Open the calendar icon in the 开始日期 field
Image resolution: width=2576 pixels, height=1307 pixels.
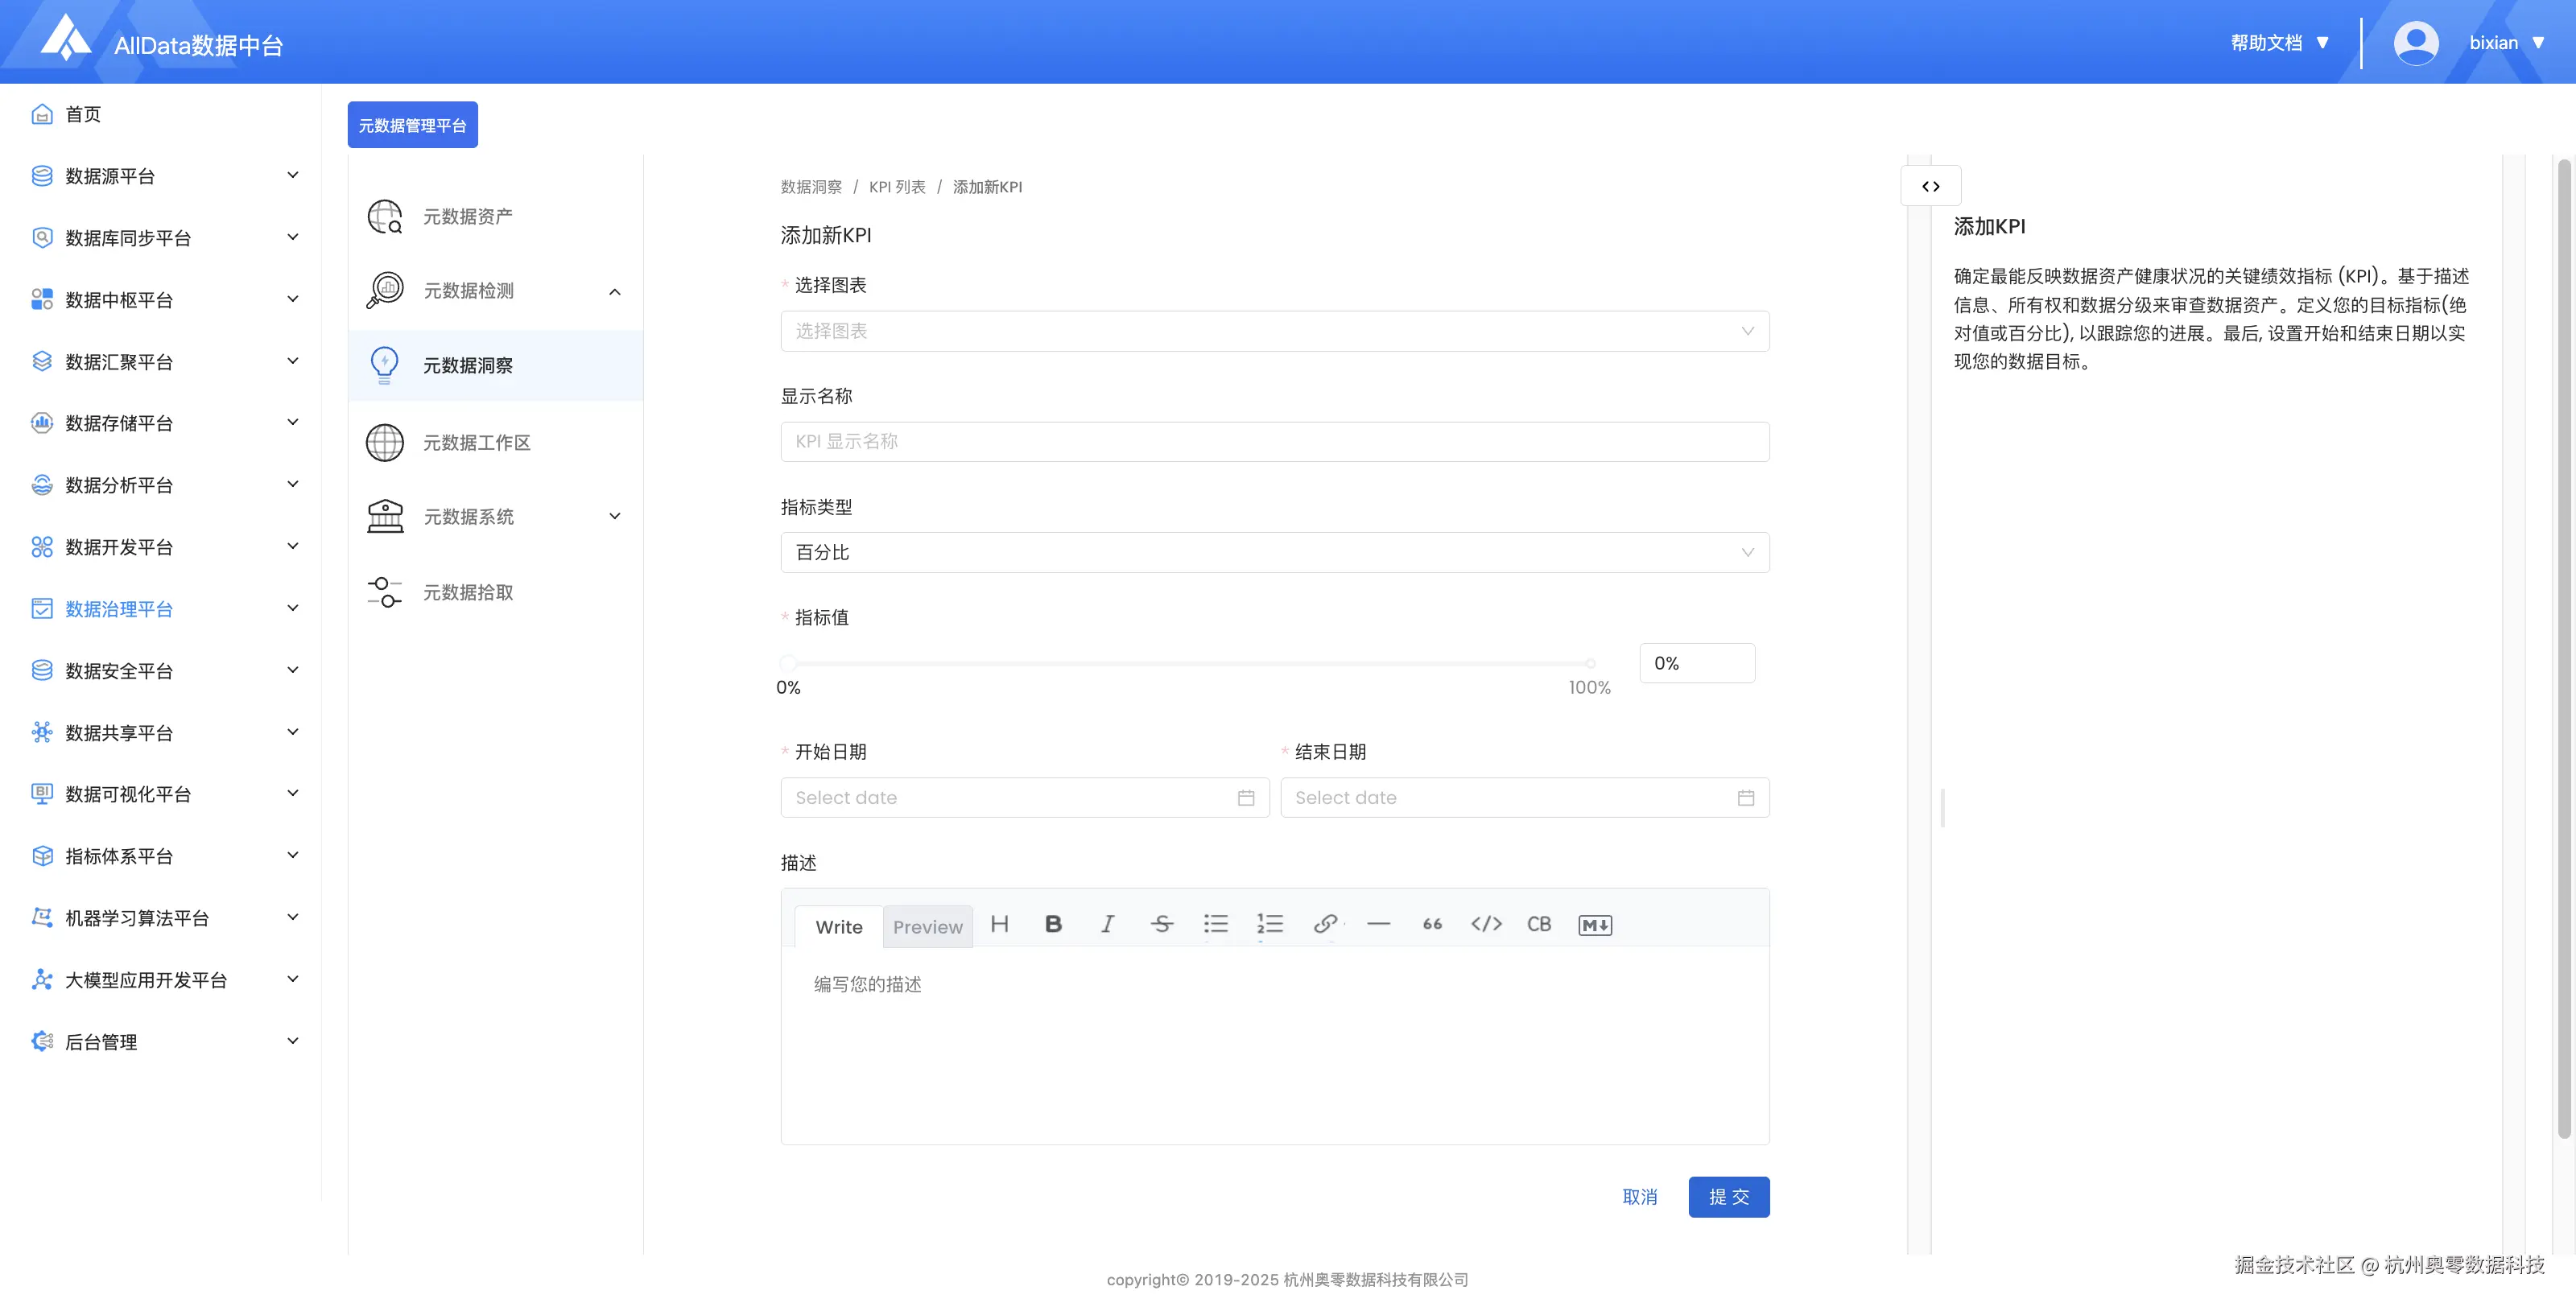[1245, 798]
